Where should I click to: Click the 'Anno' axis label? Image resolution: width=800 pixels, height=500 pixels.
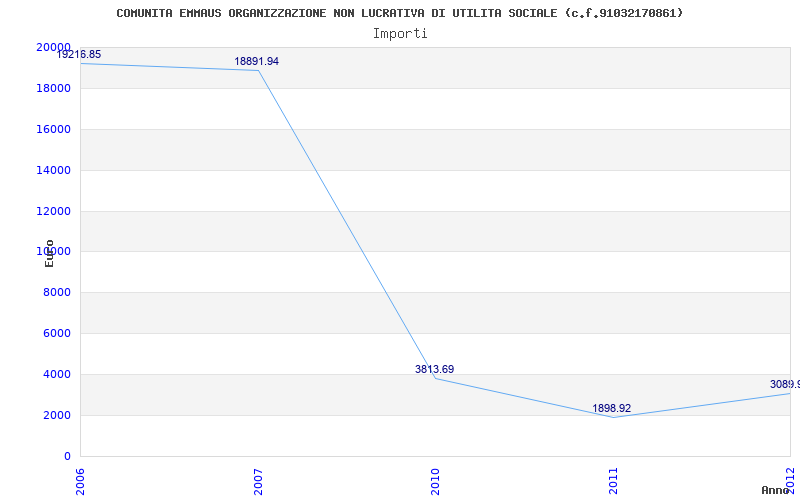(x=776, y=490)
